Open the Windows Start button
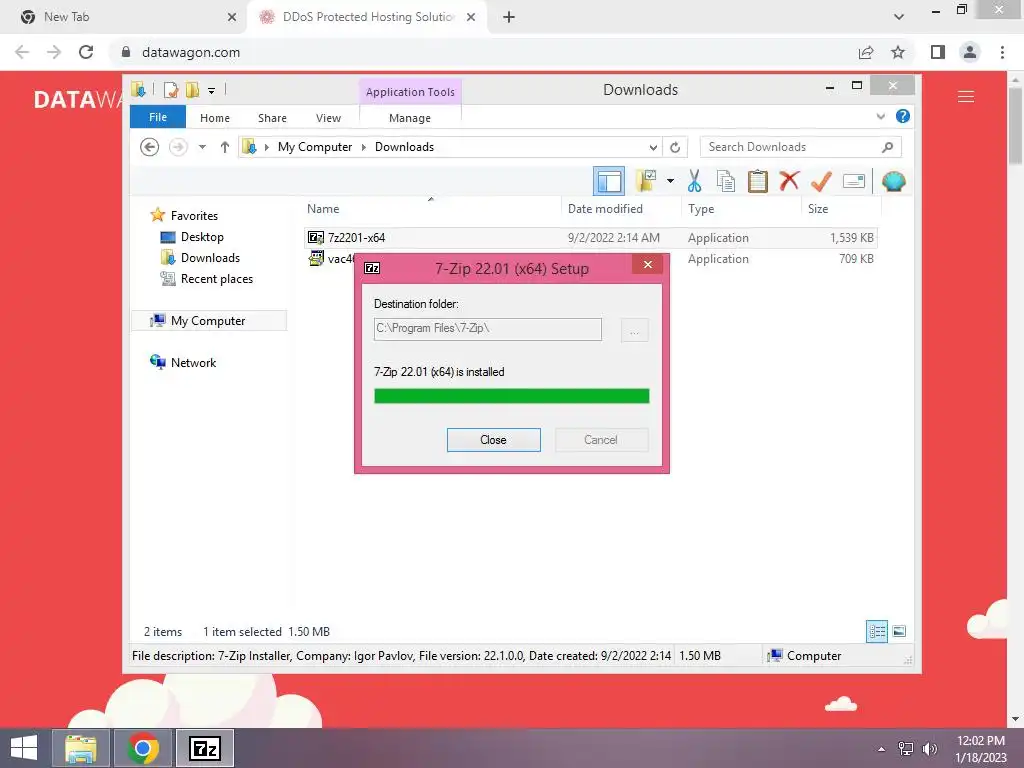 (x=24, y=748)
